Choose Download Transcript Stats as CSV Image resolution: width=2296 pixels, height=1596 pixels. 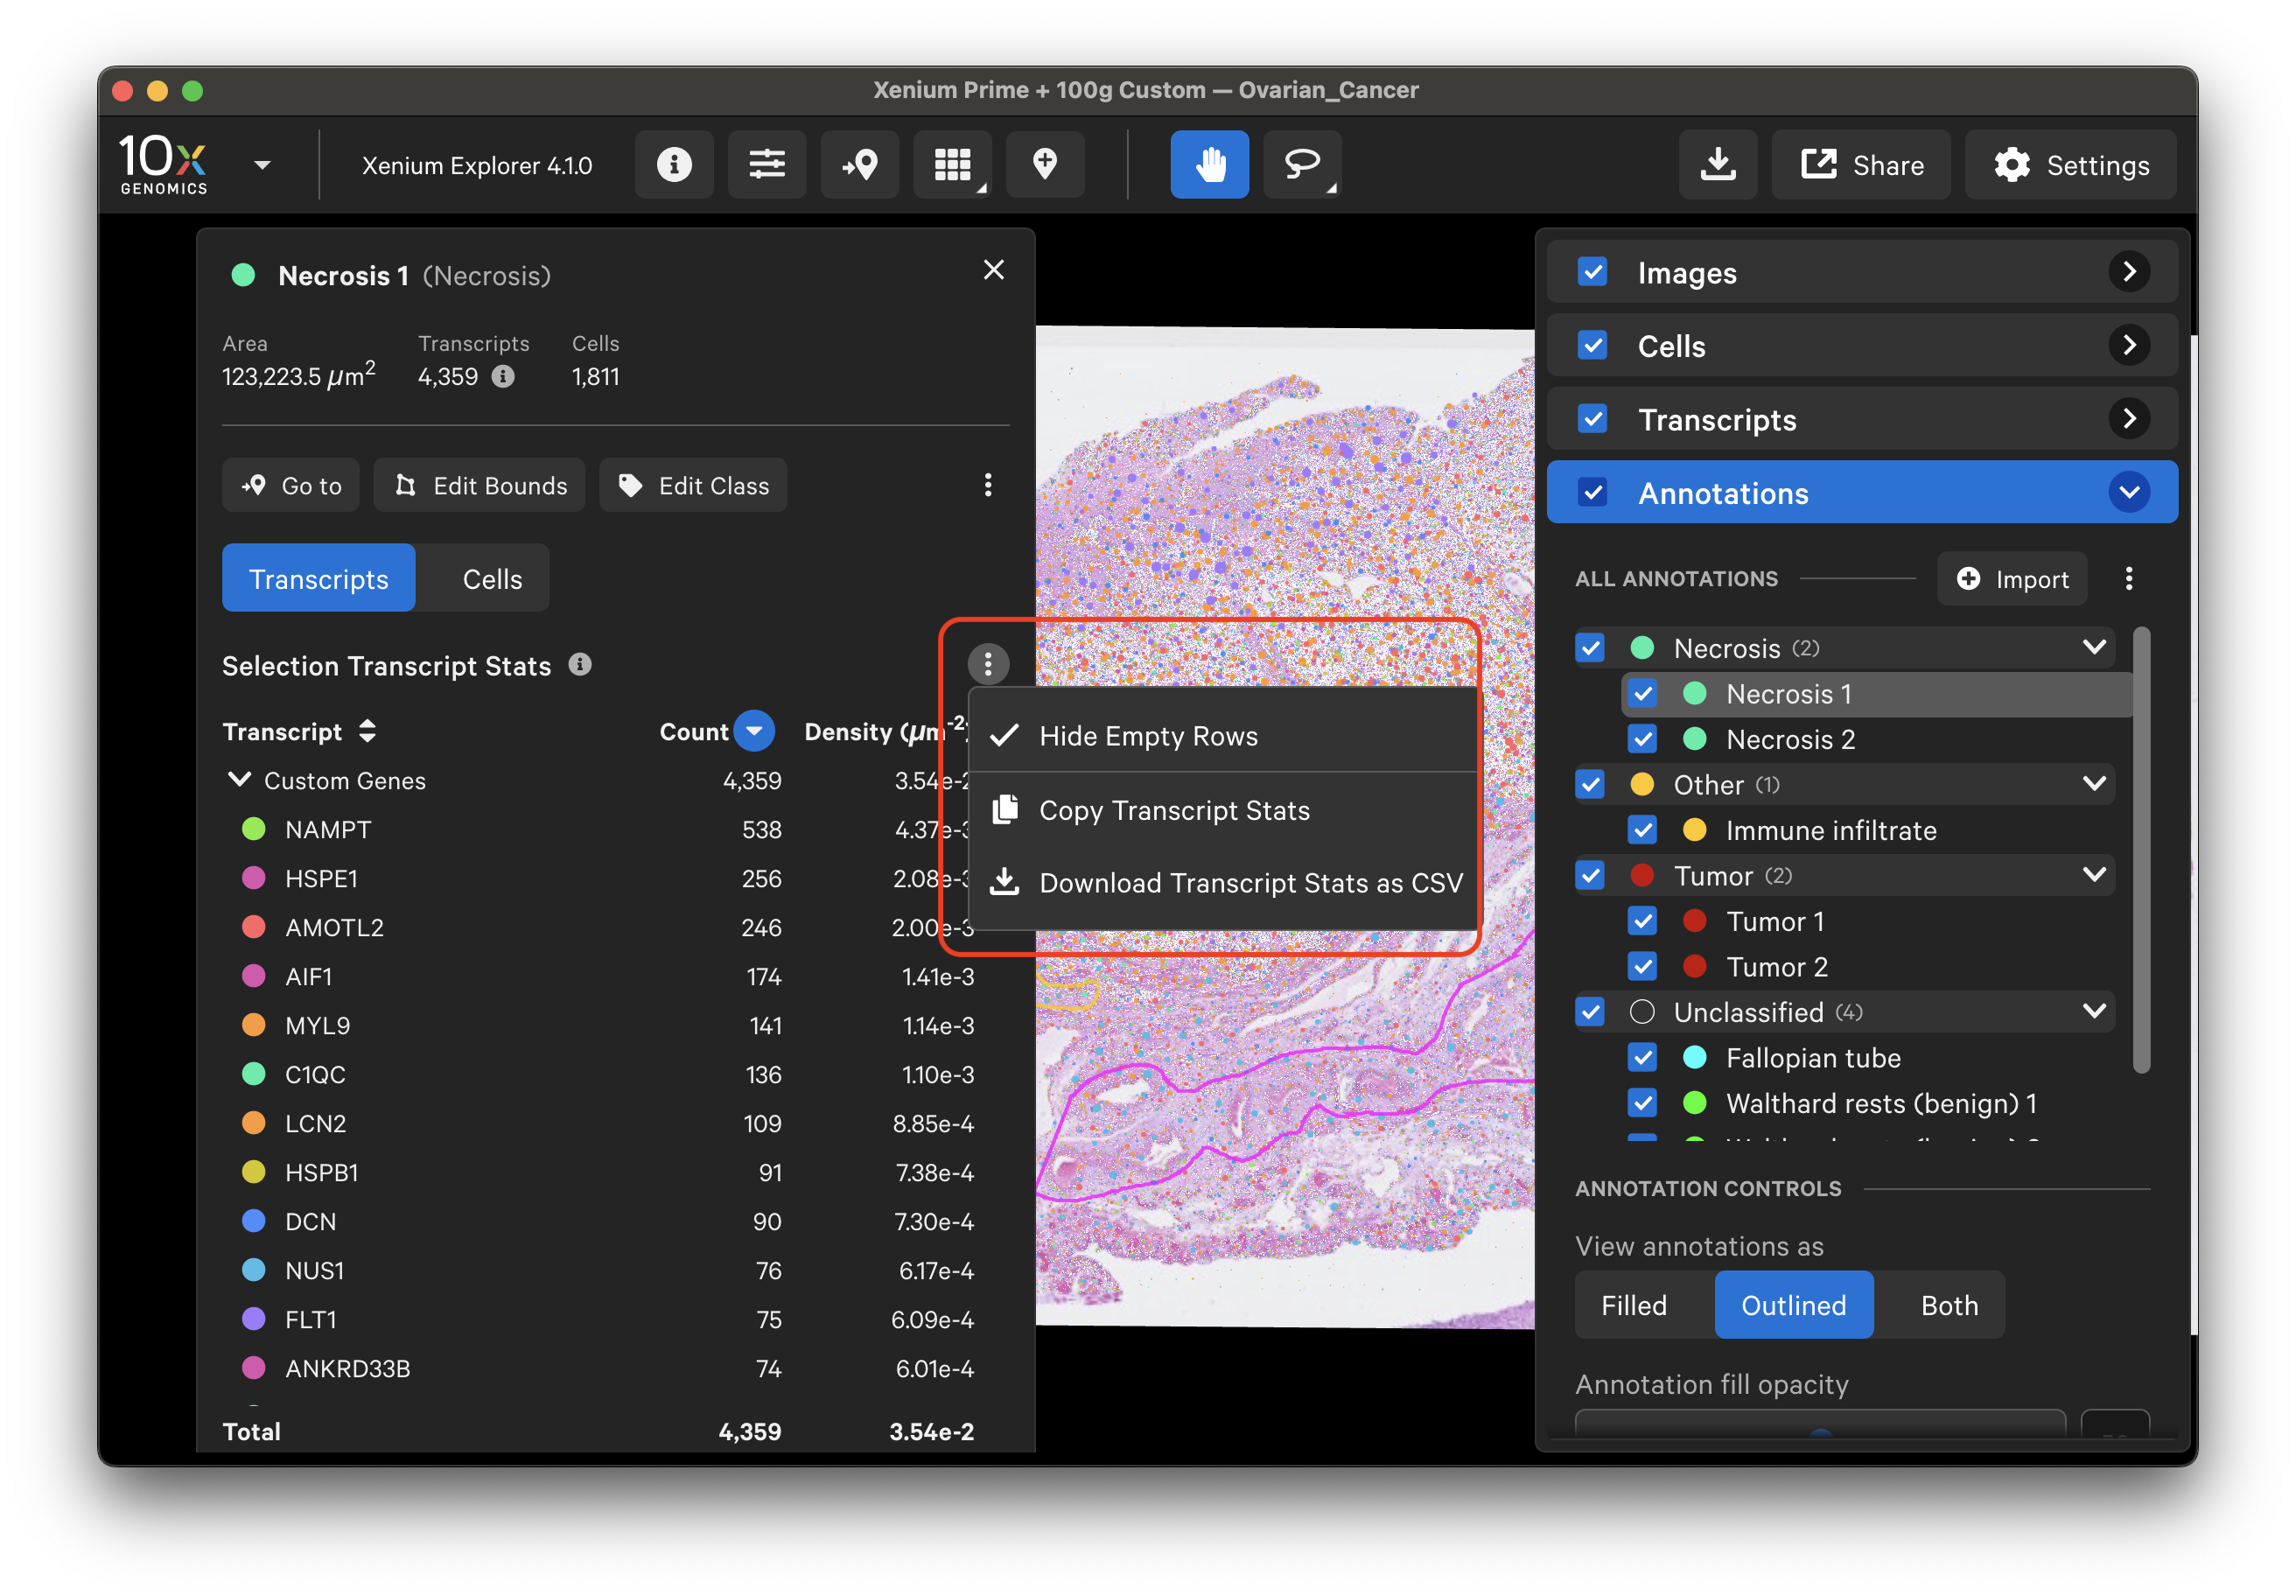coord(1250,883)
